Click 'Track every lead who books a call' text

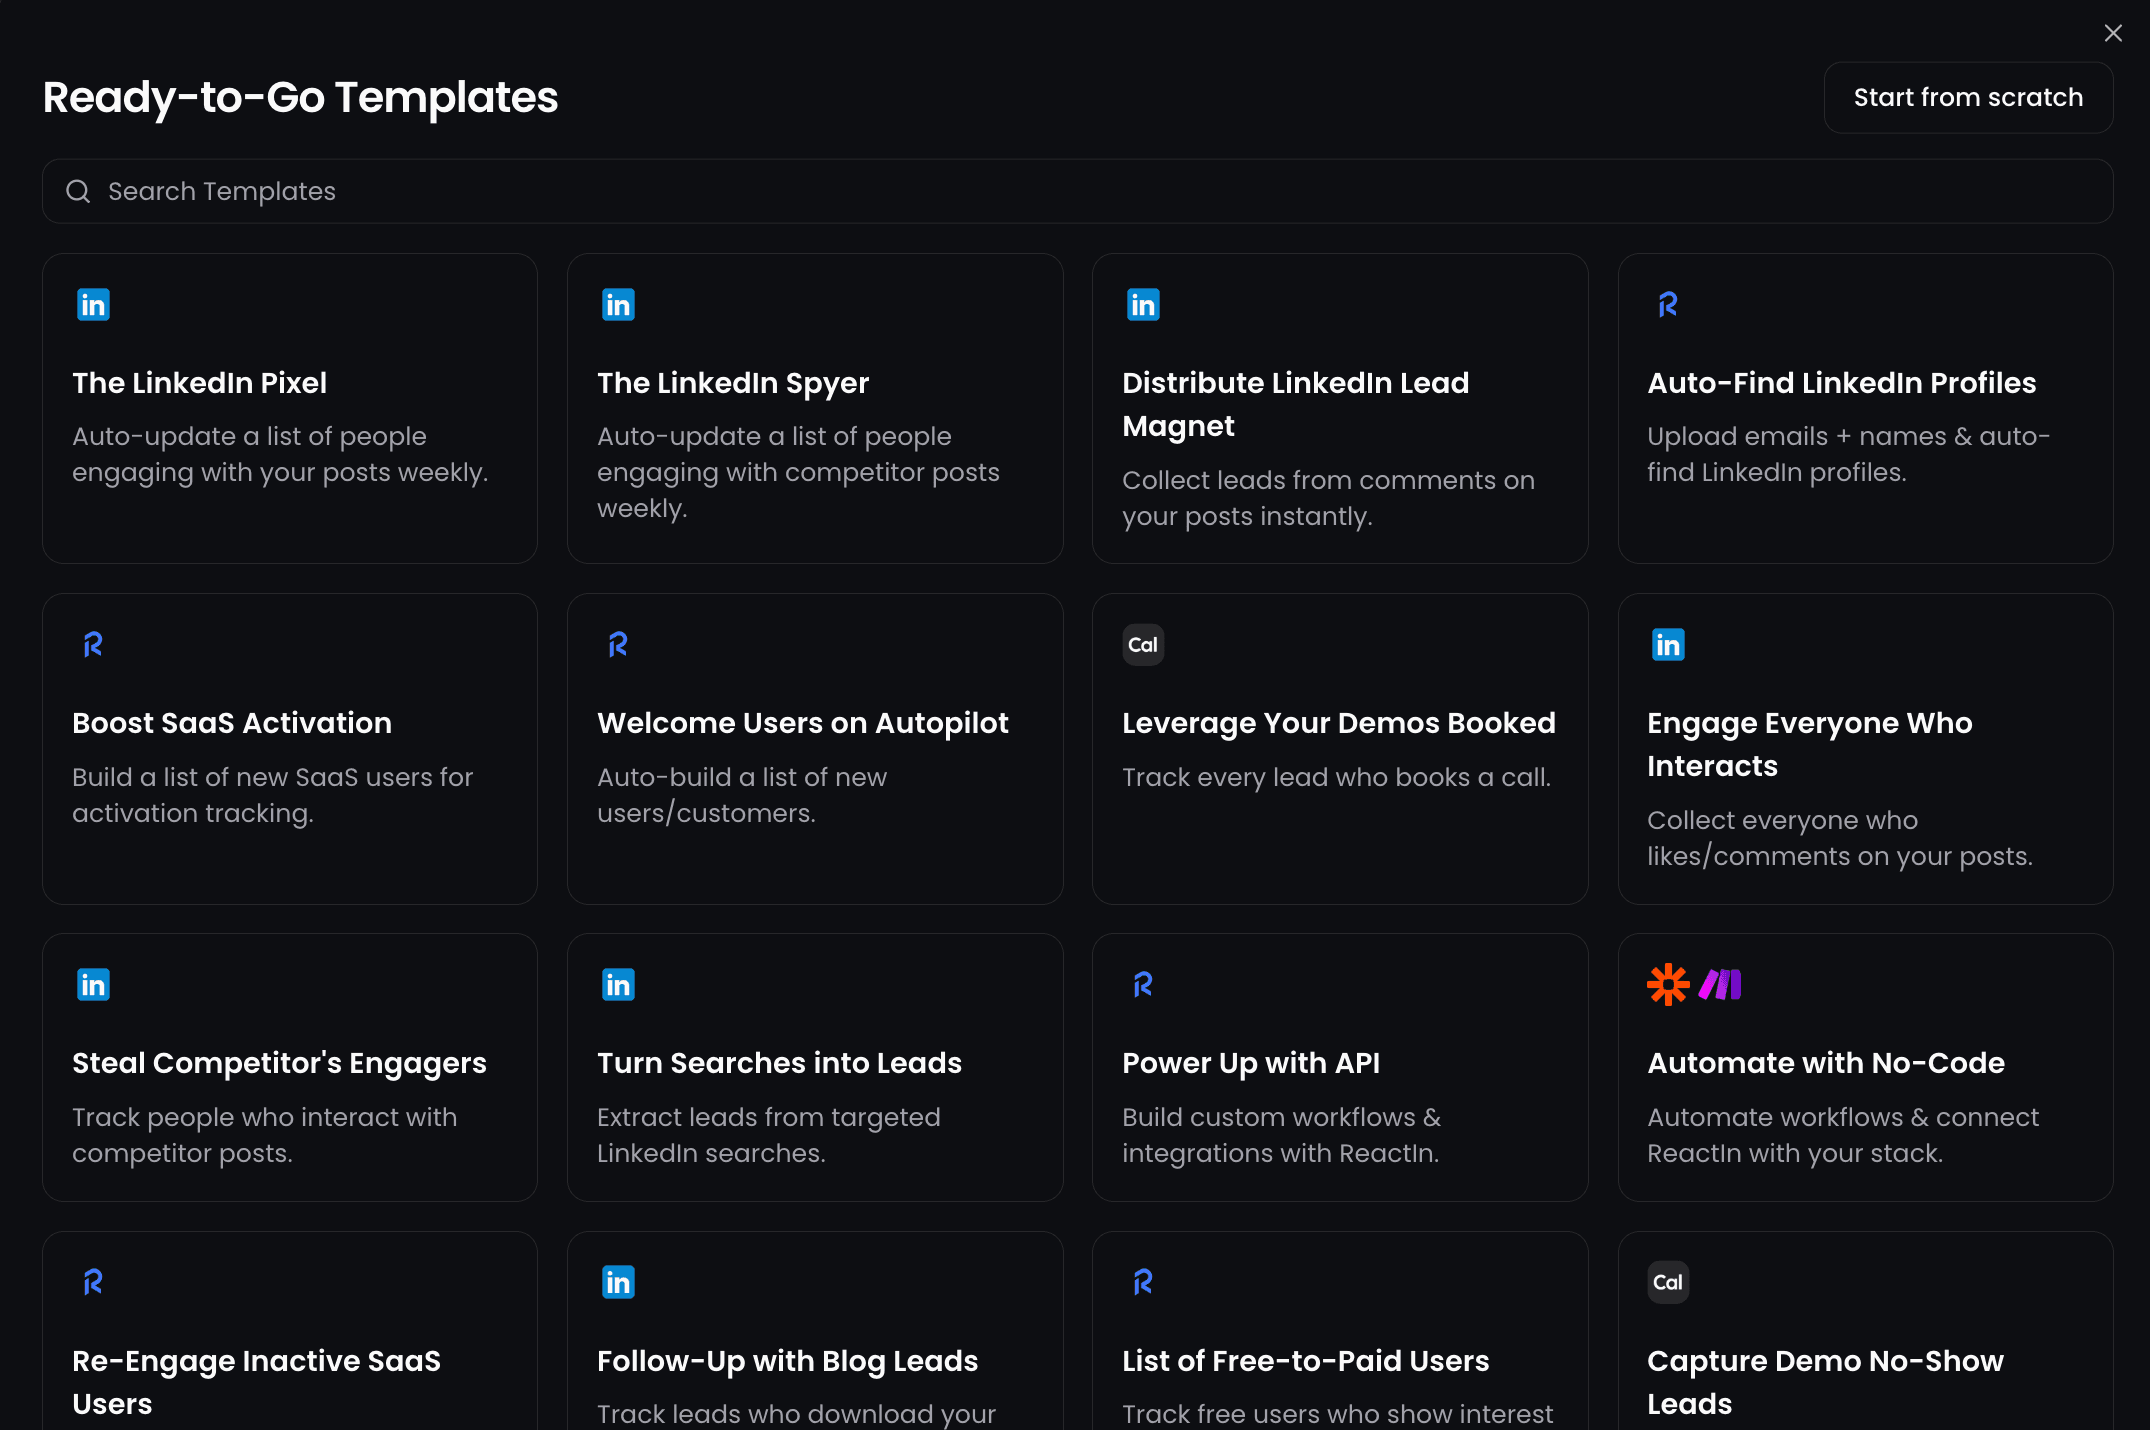coord(1336,777)
